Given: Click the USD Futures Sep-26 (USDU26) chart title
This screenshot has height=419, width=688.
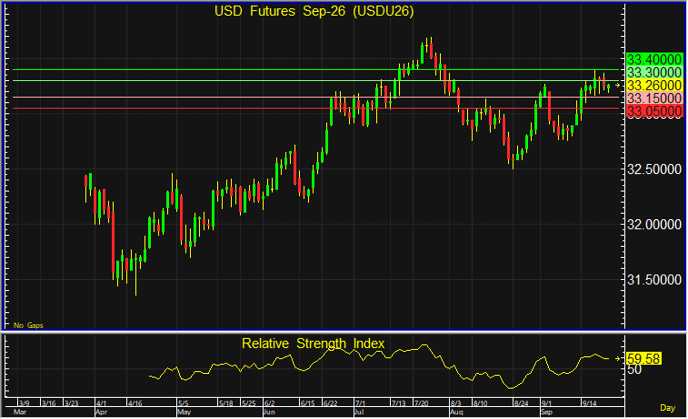Looking at the screenshot, I should (x=314, y=11).
